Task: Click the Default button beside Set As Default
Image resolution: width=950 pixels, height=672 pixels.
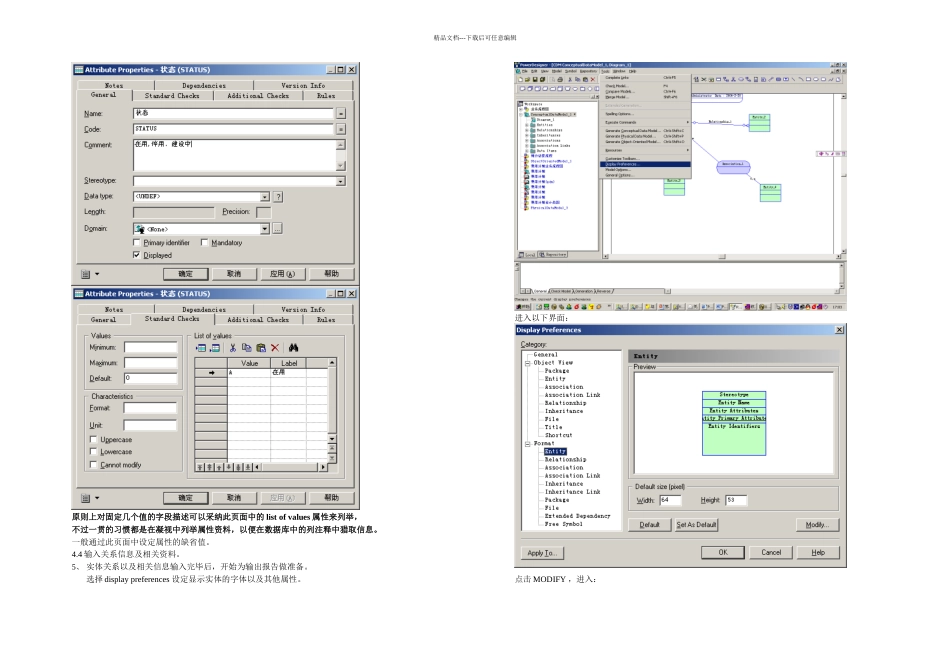Action: pyautogui.click(x=649, y=525)
